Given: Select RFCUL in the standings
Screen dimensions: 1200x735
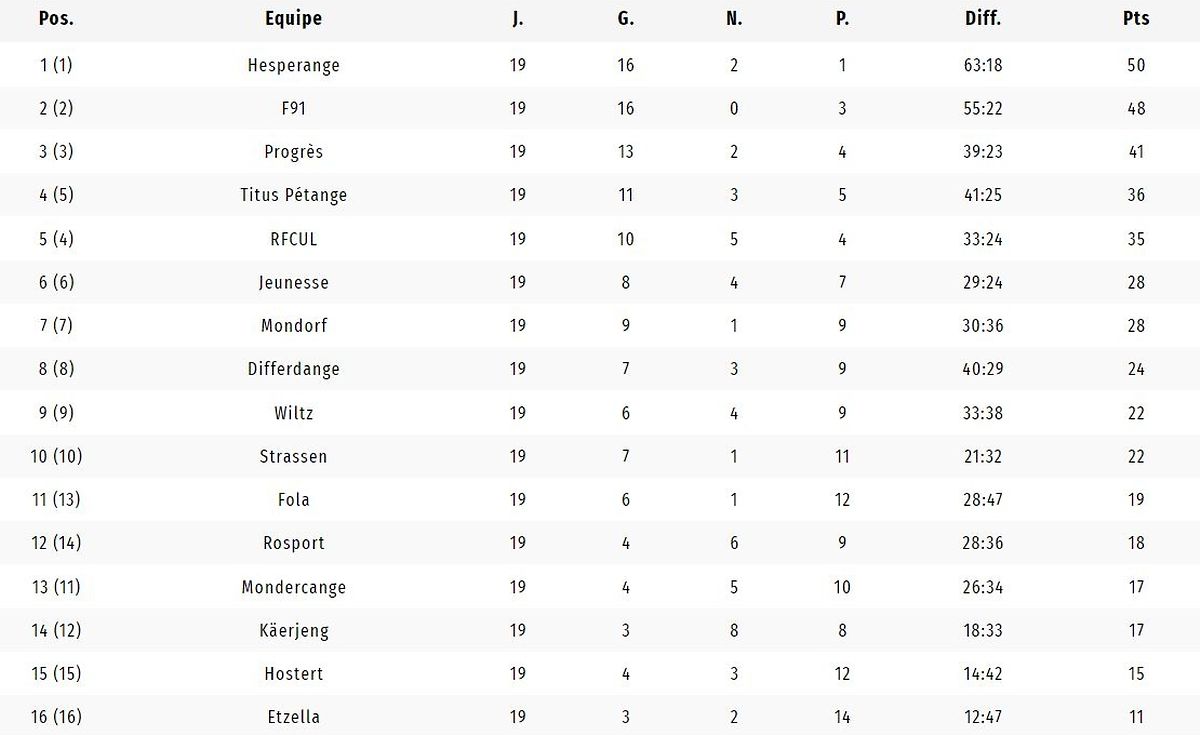Looking at the screenshot, I should pyautogui.click(x=293, y=239).
